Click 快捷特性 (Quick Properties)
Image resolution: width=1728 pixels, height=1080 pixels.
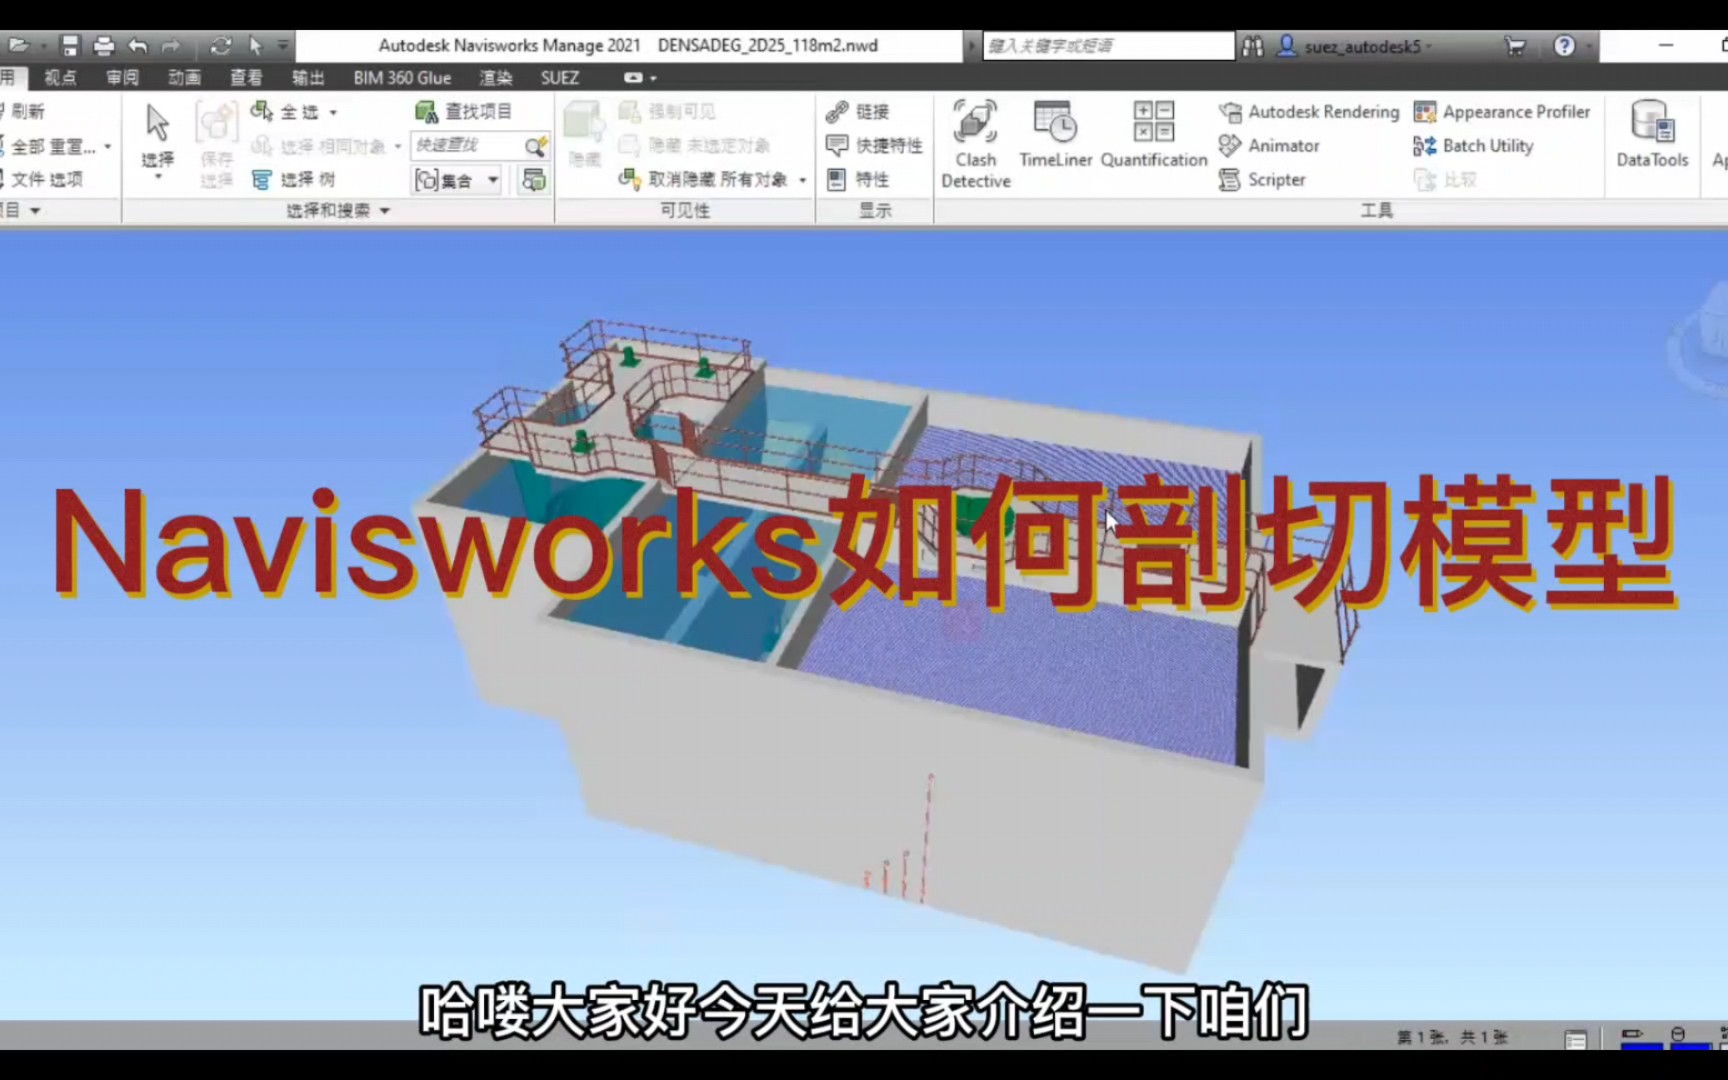coord(874,146)
